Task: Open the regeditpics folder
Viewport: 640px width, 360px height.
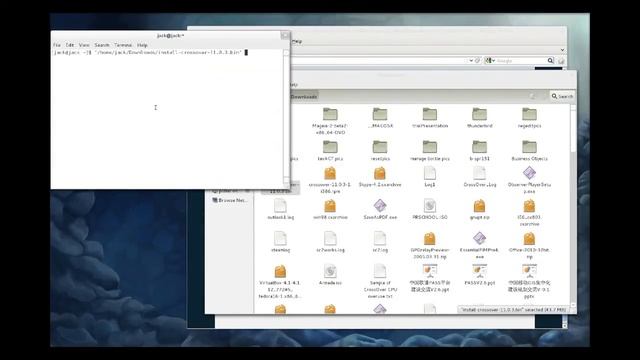Action: [529, 118]
